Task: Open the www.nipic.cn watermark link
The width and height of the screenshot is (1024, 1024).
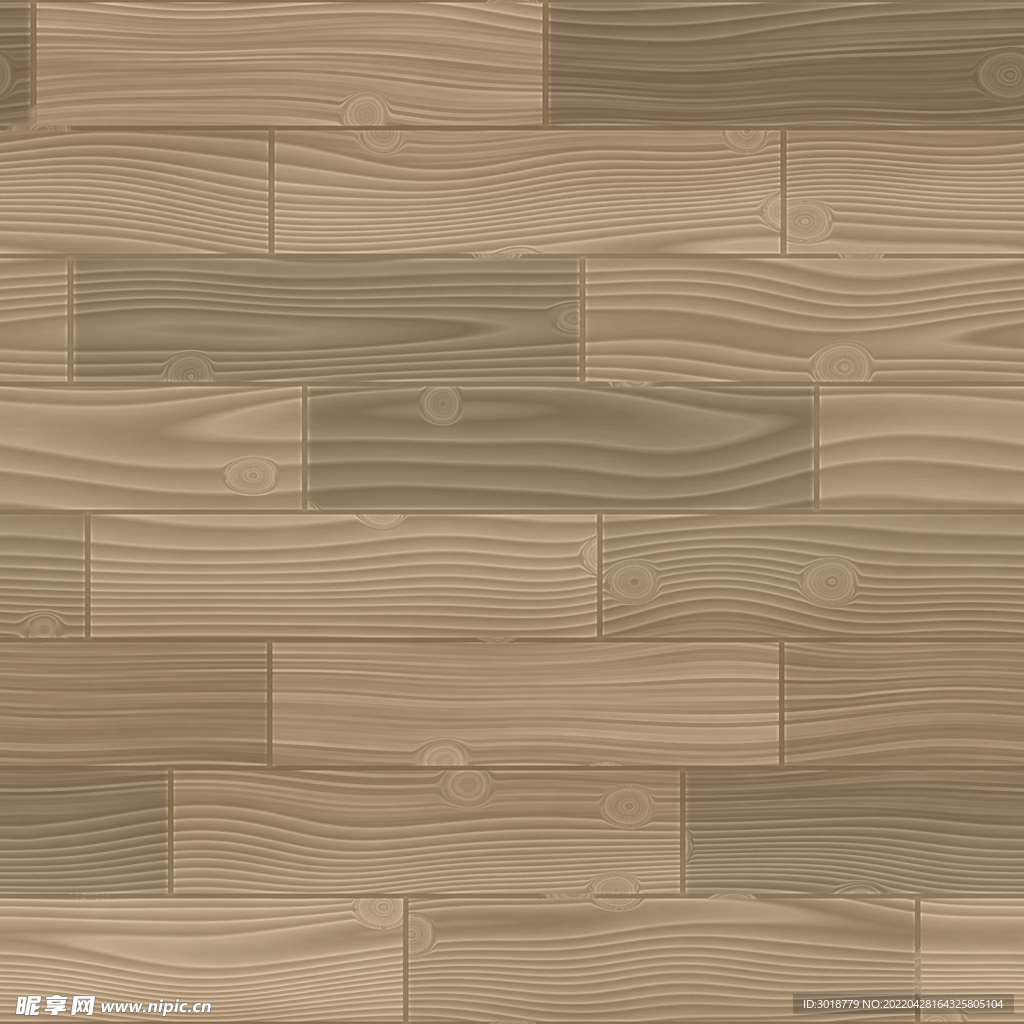Action: (155, 1006)
